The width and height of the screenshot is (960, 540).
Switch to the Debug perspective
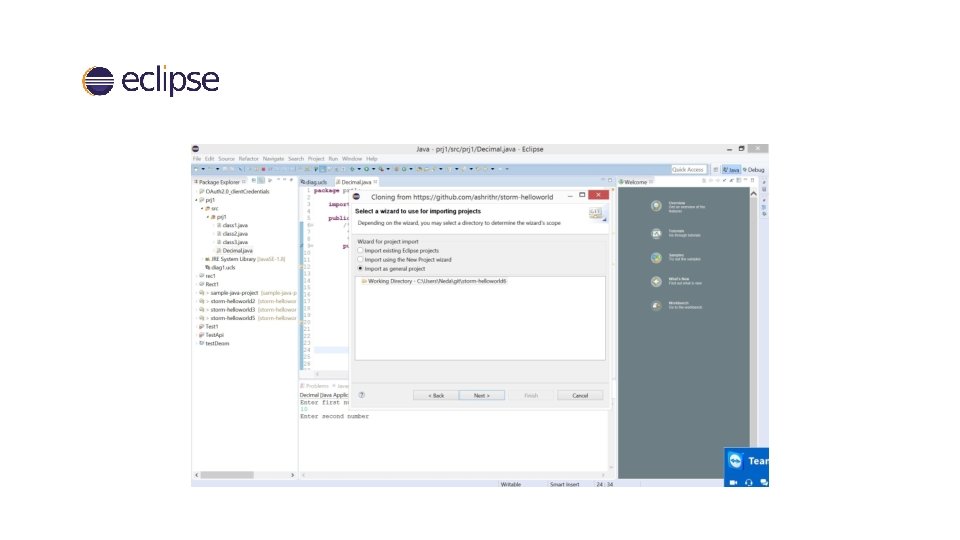[x=754, y=170]
